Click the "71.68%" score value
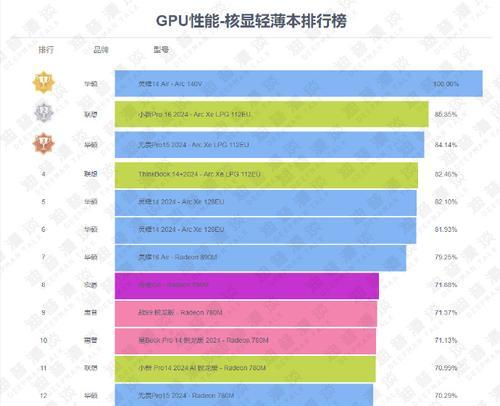This screenshot has width=500, height=406. tap(446, 285)
